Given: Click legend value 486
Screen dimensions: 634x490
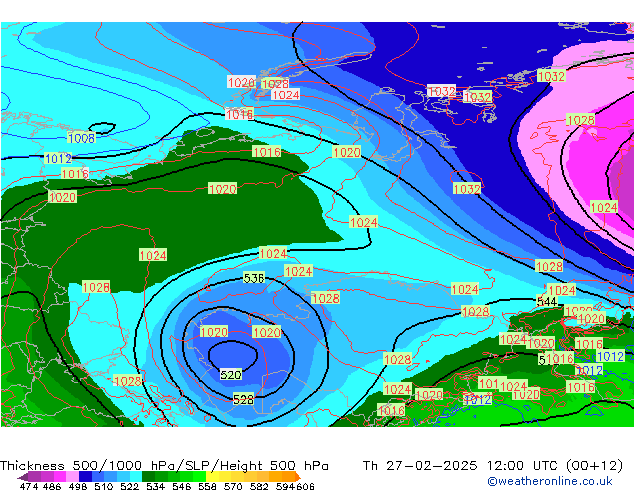Looking at the screenshot, I should click(52, 486).
